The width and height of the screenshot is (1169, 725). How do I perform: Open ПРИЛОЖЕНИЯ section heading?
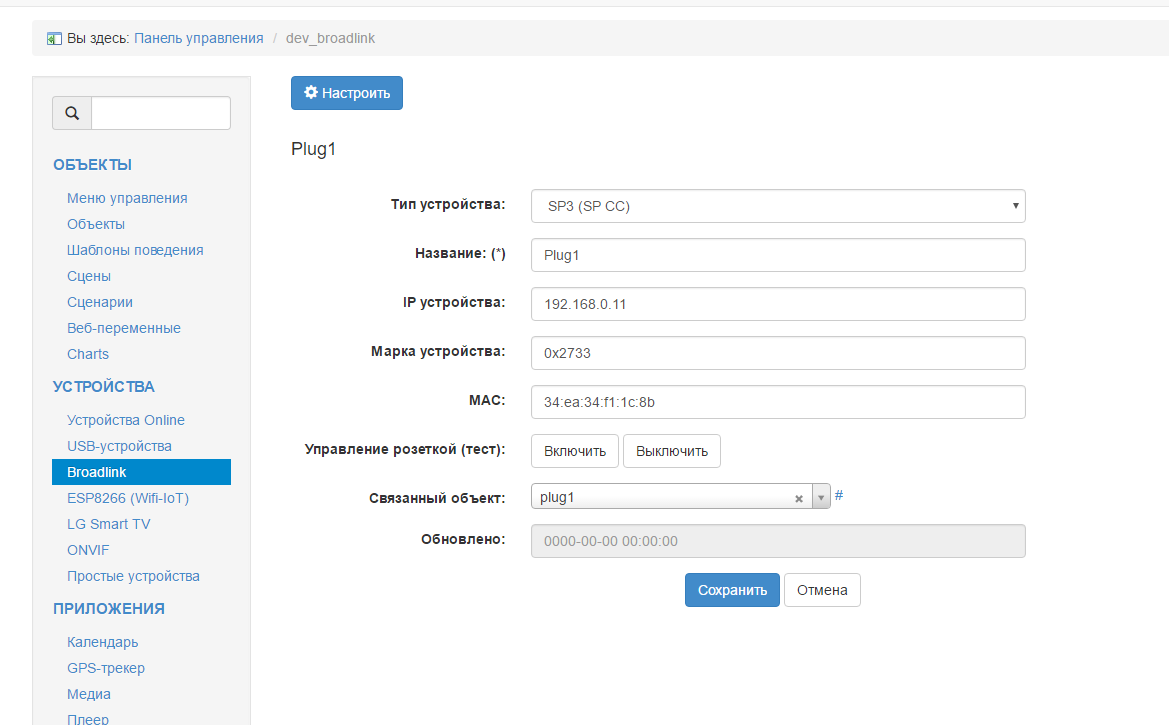coord(109,609)
